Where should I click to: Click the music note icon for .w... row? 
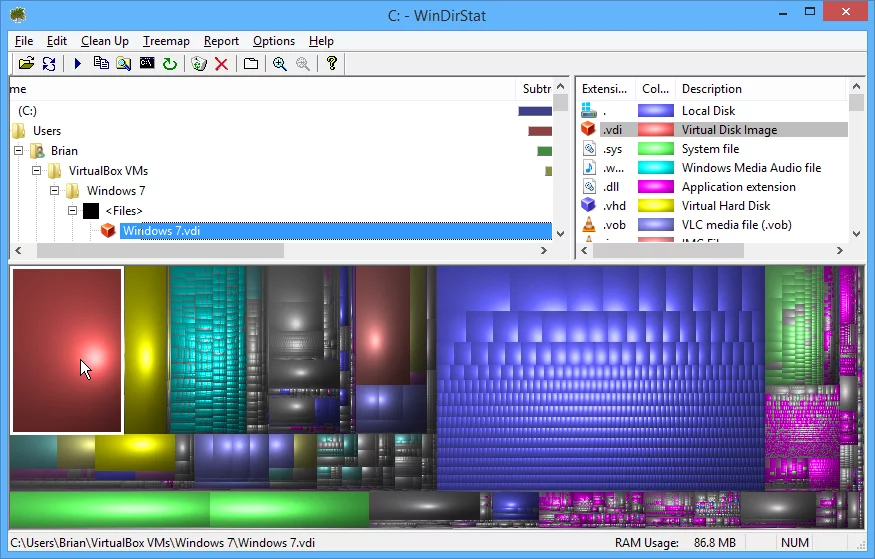[x=589, y=167]
